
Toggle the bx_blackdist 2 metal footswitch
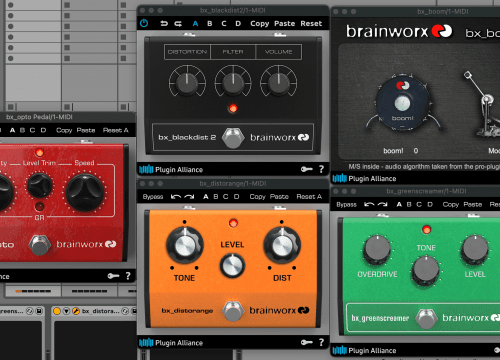tap(233, 137)
